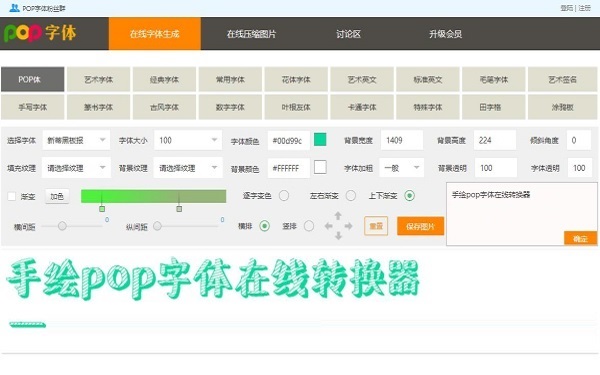Open the 字体加粗 weight dropdown
This screenshot has width=600, height=375.
401,168
